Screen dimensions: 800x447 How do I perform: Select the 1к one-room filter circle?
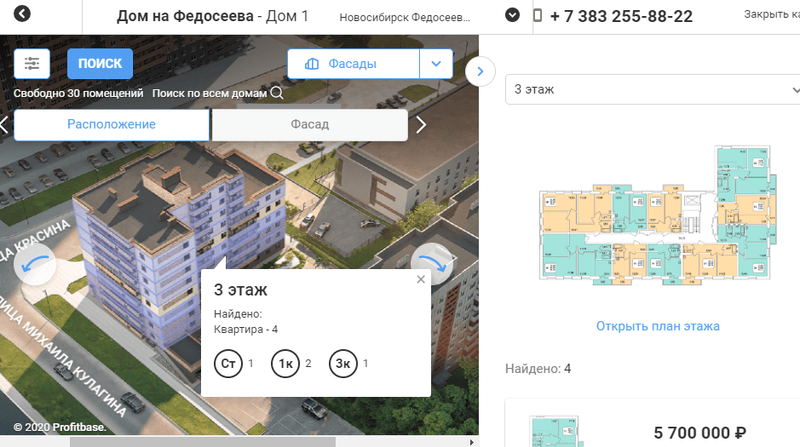(x=284, y=364)
